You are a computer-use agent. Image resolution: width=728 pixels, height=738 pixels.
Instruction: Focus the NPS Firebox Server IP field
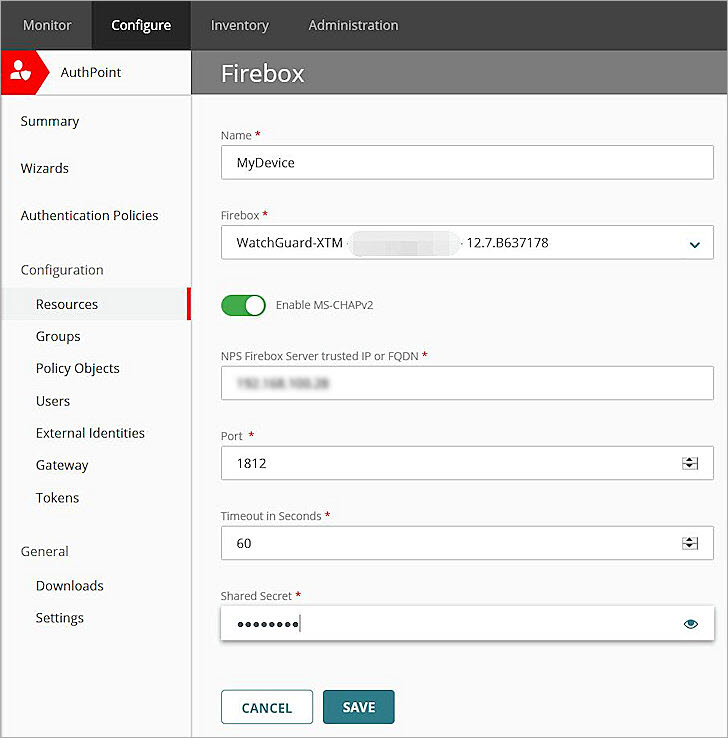466,383
